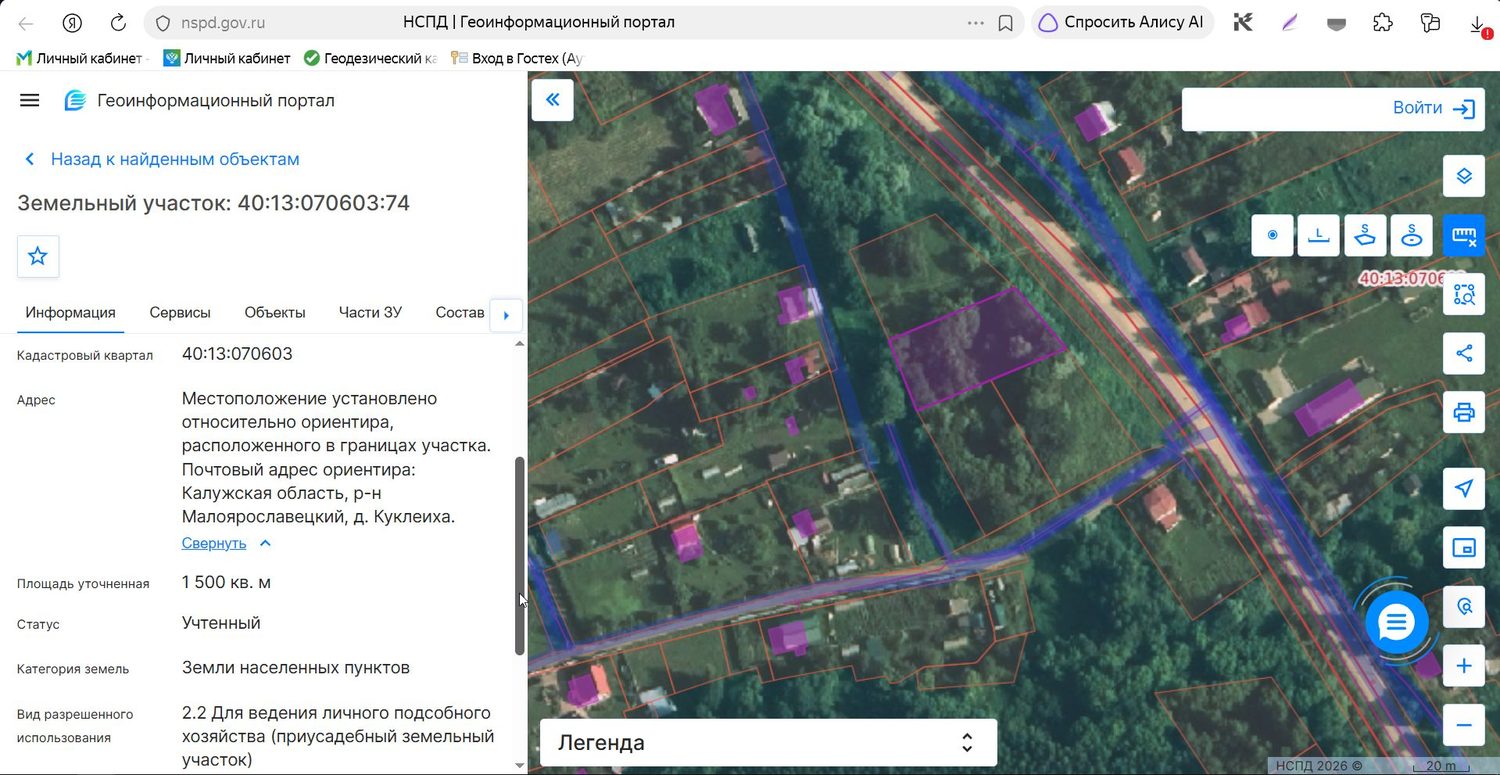Viewport: 1500px width, 775px height.
Task: Open the Состав tab
Action: click(460, 313)
